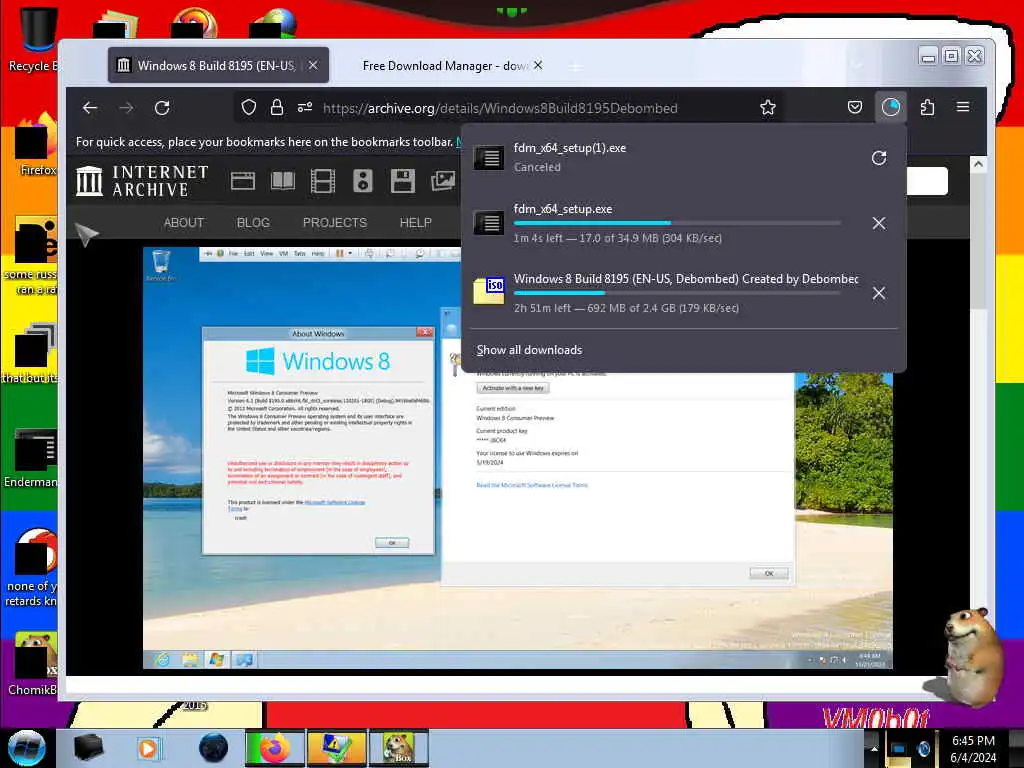Open the Archive software floppy icon
Viewport: 1024px width, 768px height.
point(402,181)
